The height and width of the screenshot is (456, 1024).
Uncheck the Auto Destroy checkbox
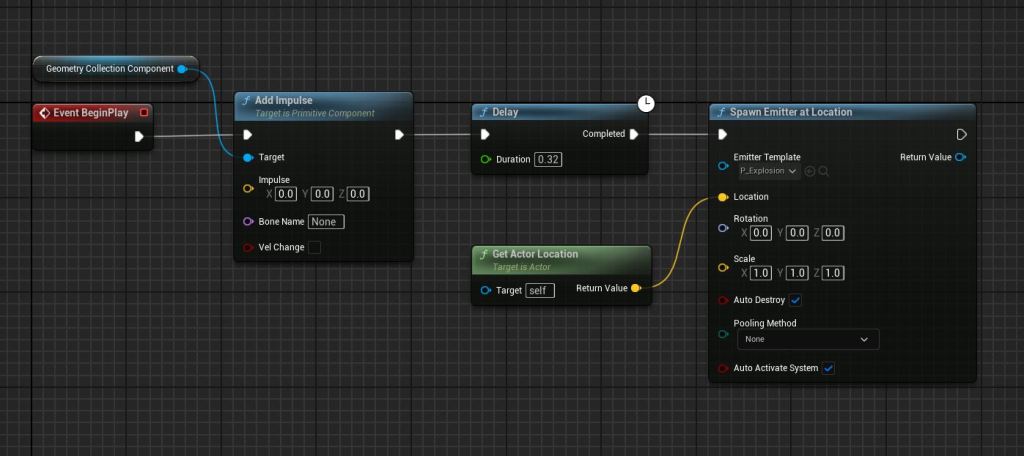796,300
